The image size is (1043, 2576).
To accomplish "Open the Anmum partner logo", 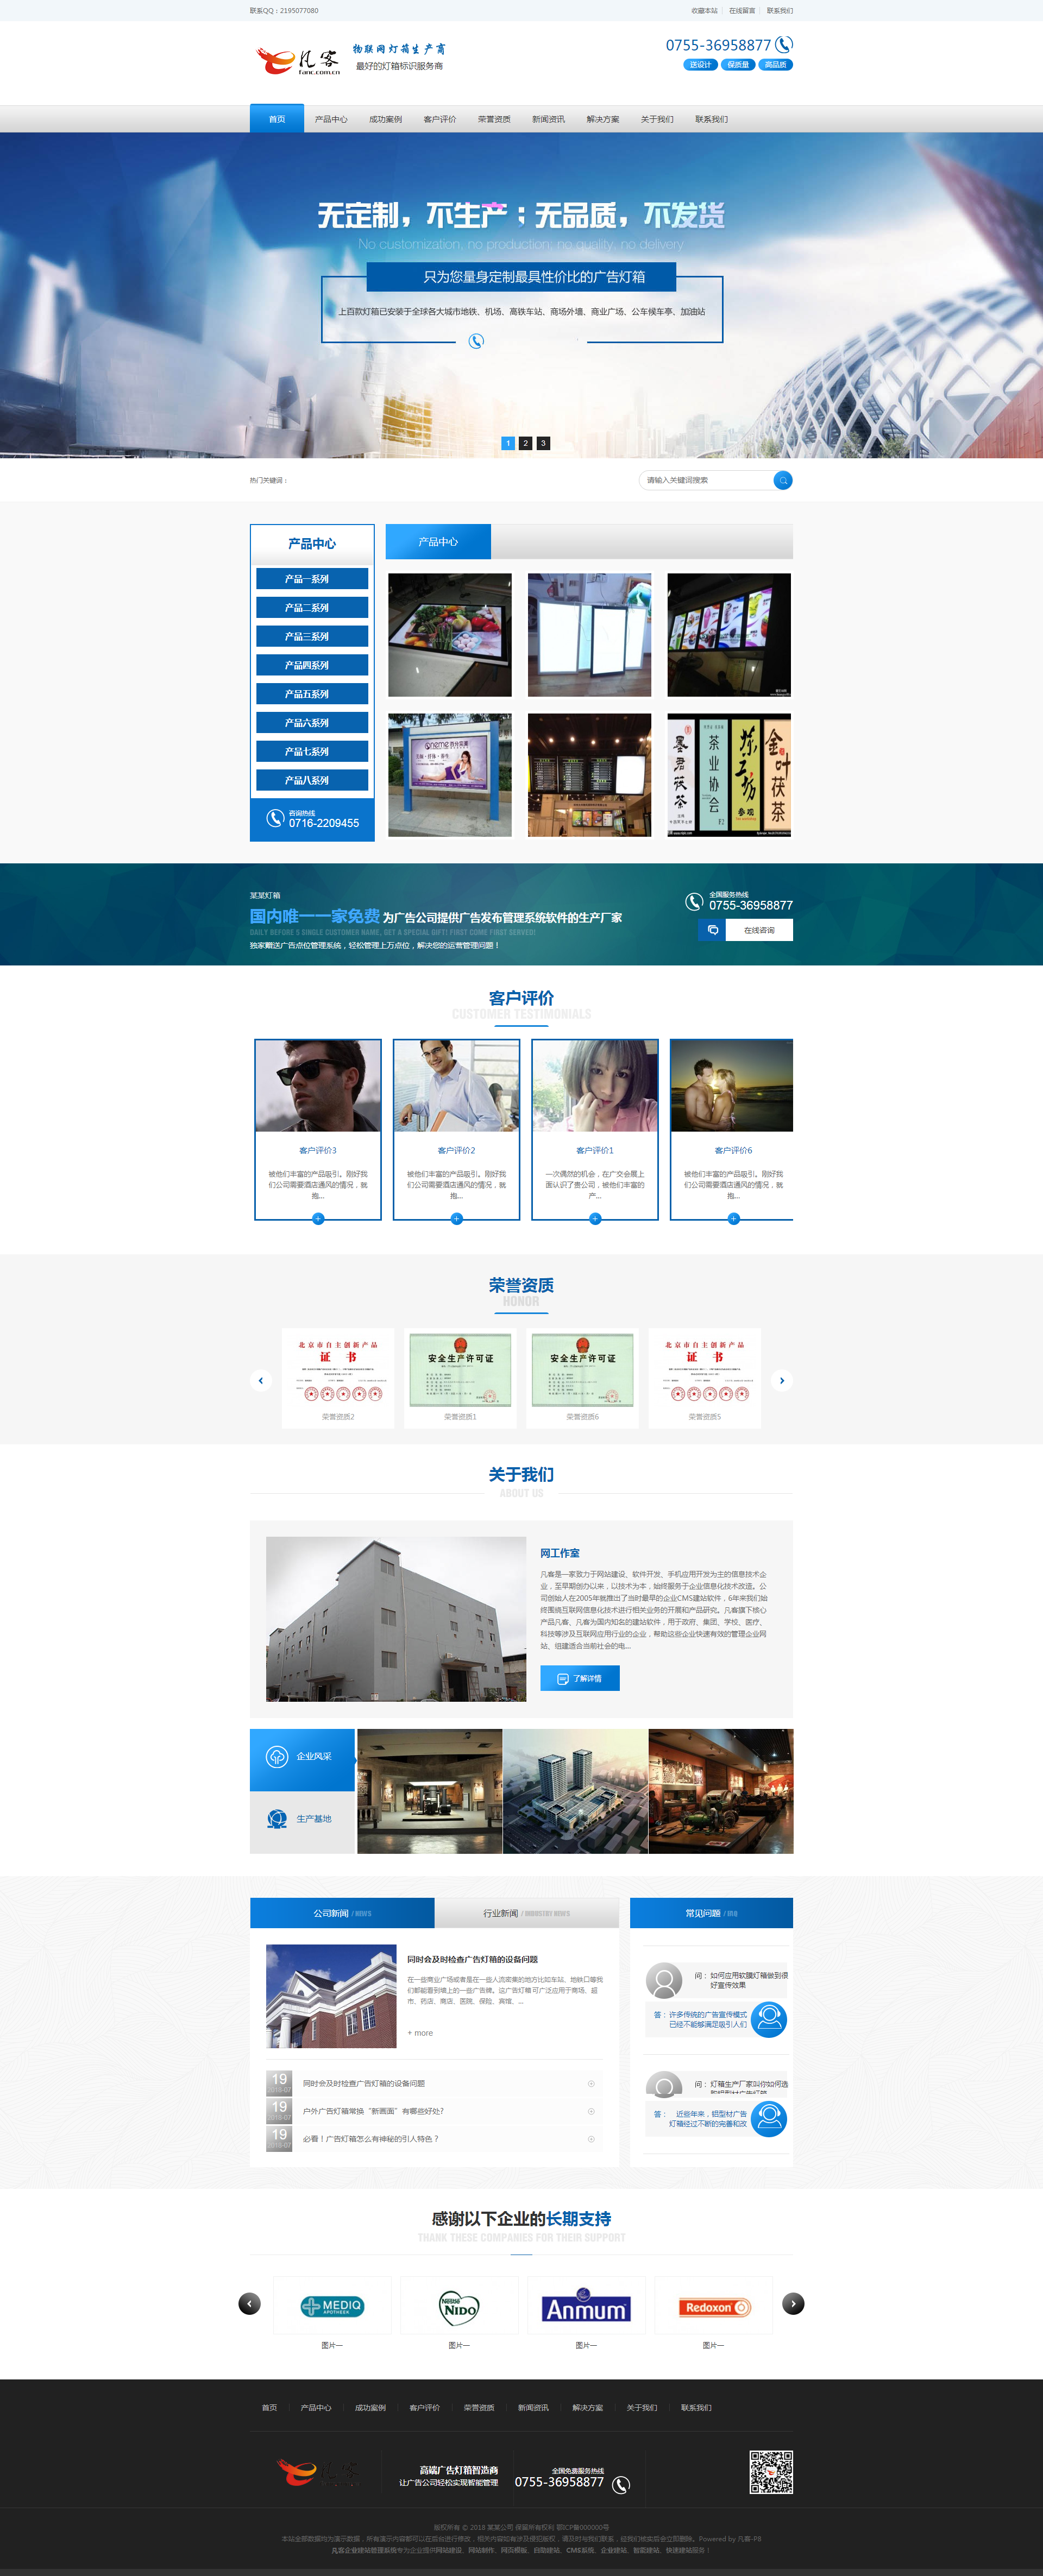I will coord(586,2307).
